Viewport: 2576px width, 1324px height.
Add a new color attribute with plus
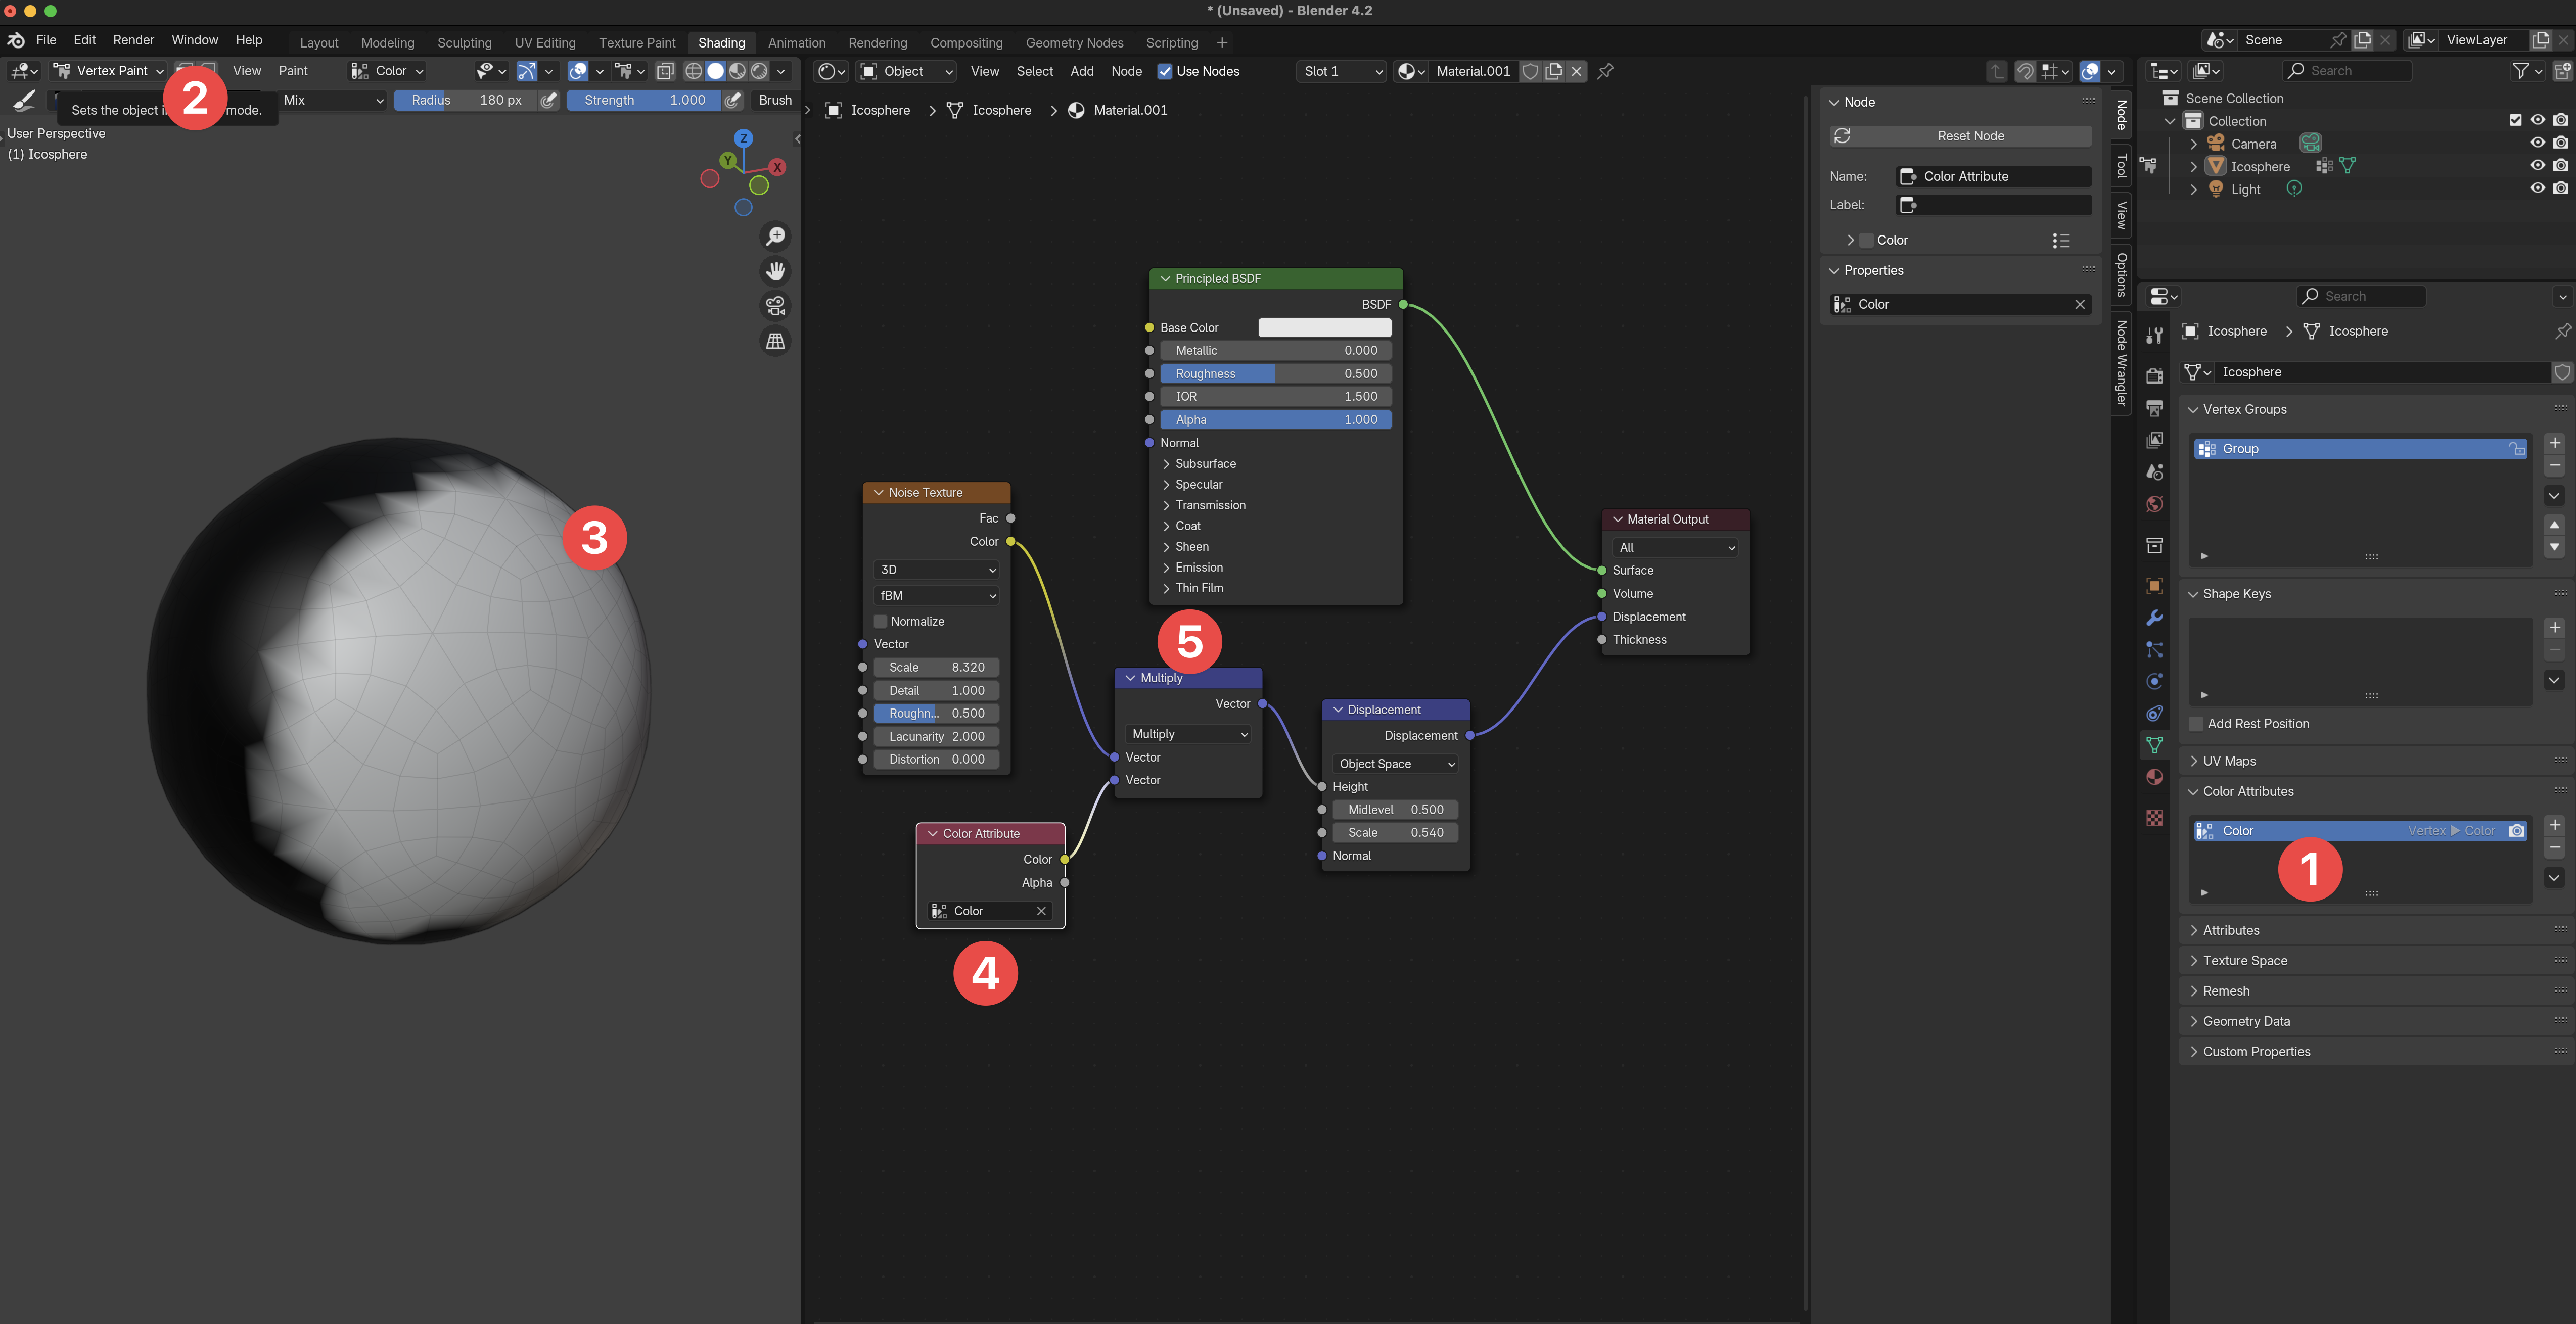pyautogui.click(x=2554, y=825)
